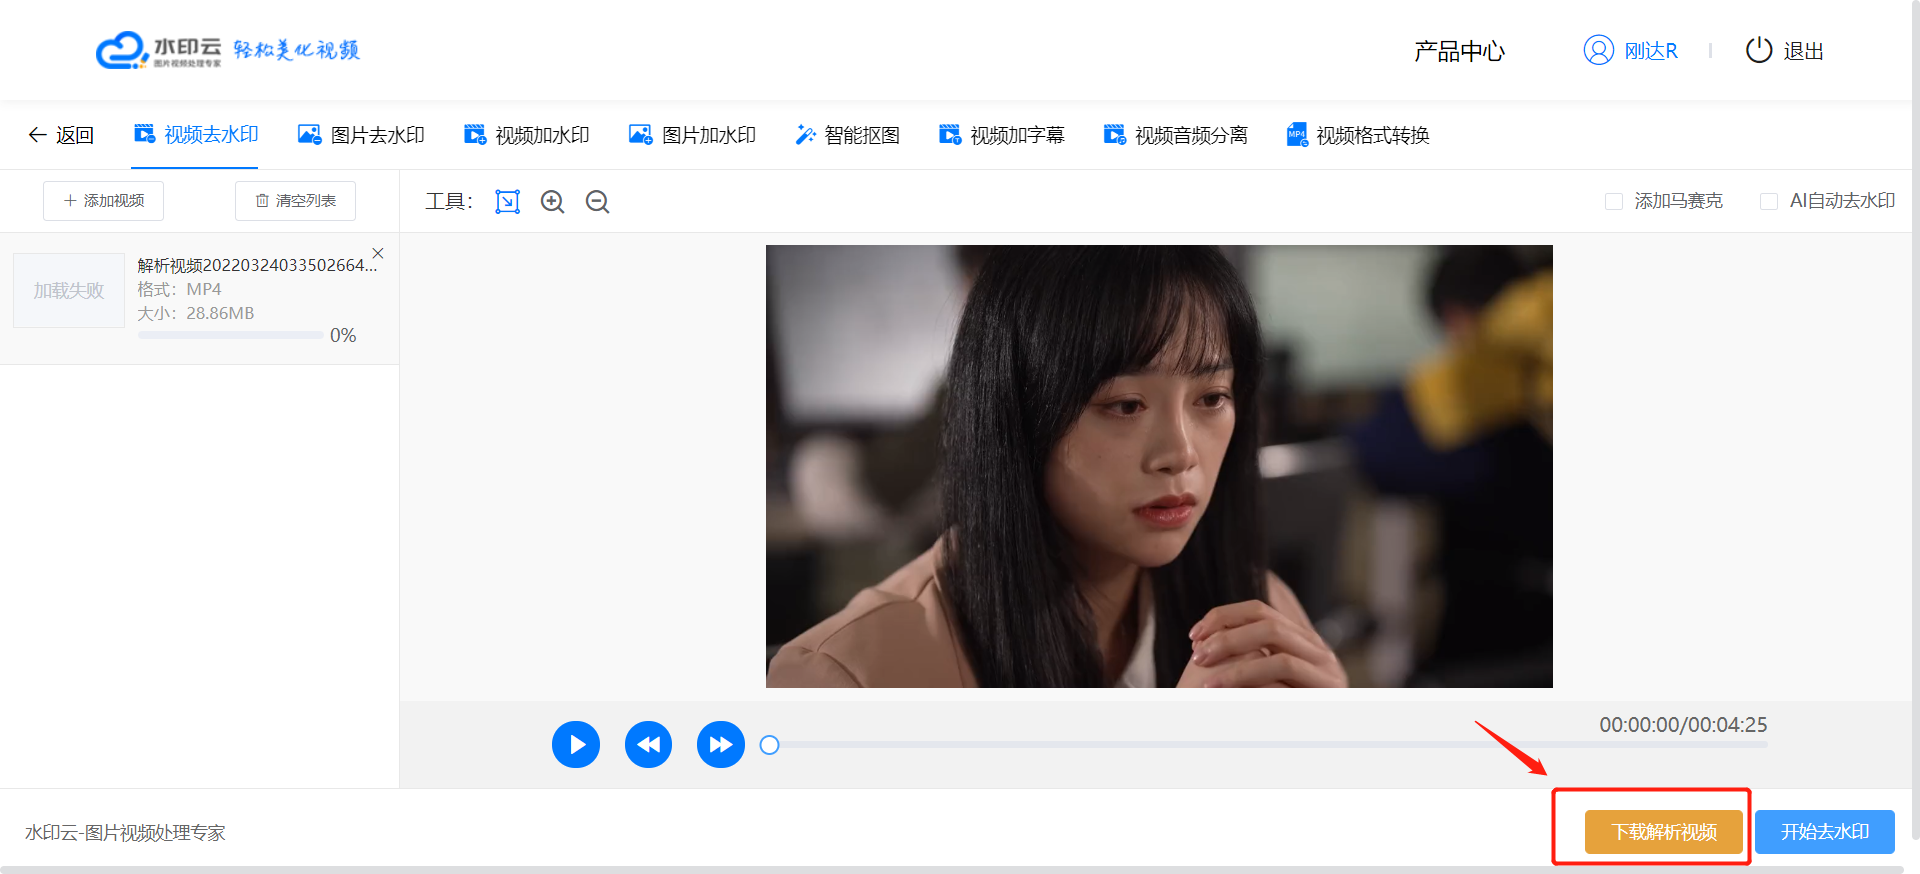Click the 加载失败 video thumbnail
Viewport: 1920px width, 874px height.
pyautogui.click(x=69, y=290)
